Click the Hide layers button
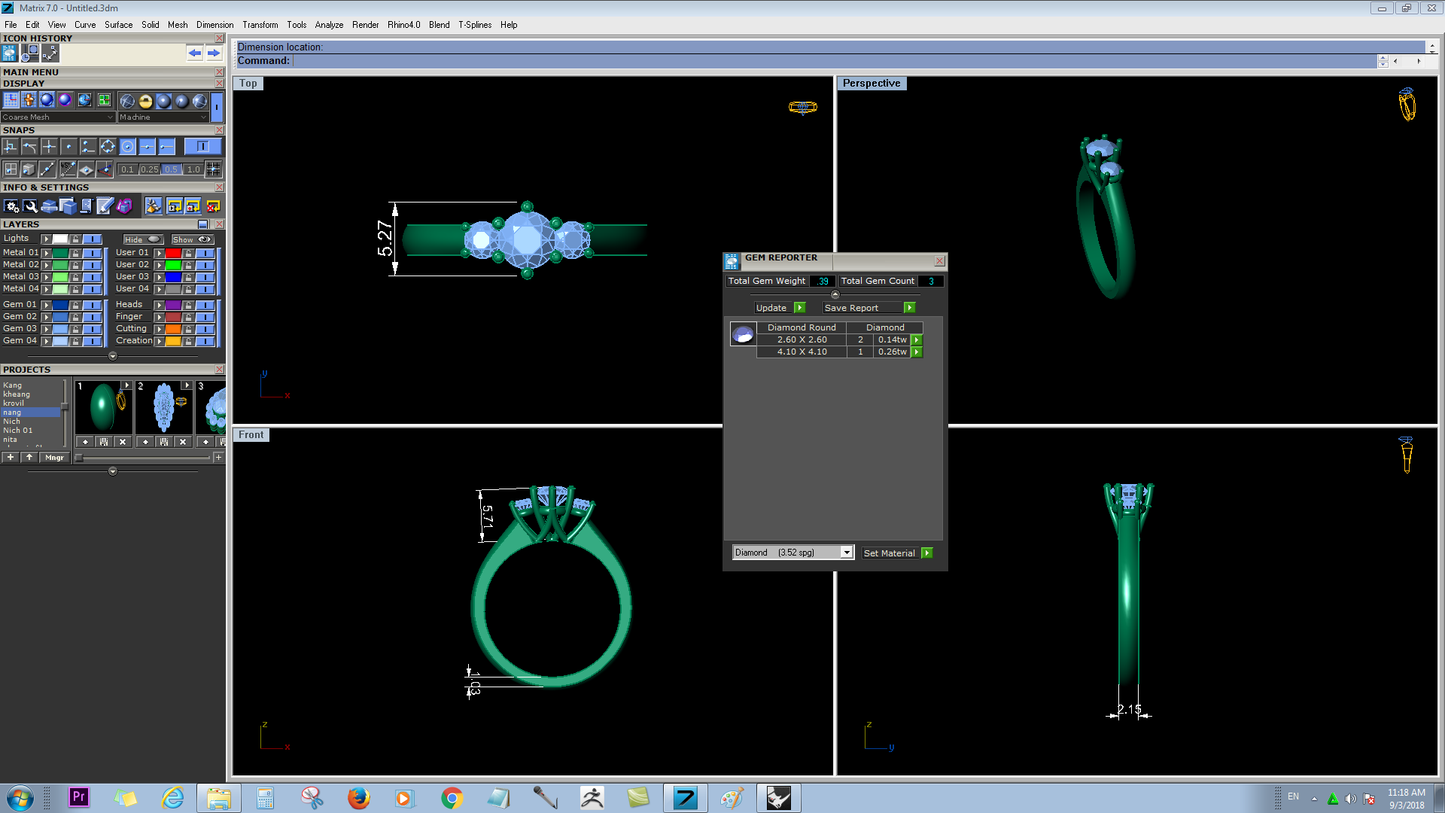This screenshot has height=813, width=1445. click(x=144, y=240)
